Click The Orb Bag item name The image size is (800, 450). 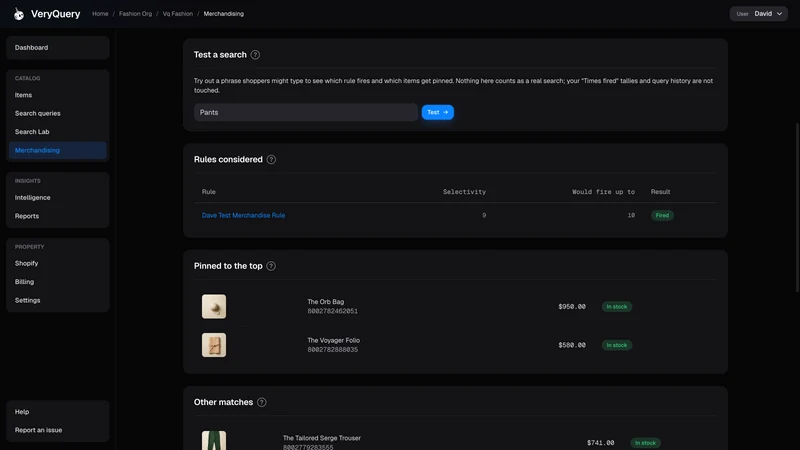[326, 302]
